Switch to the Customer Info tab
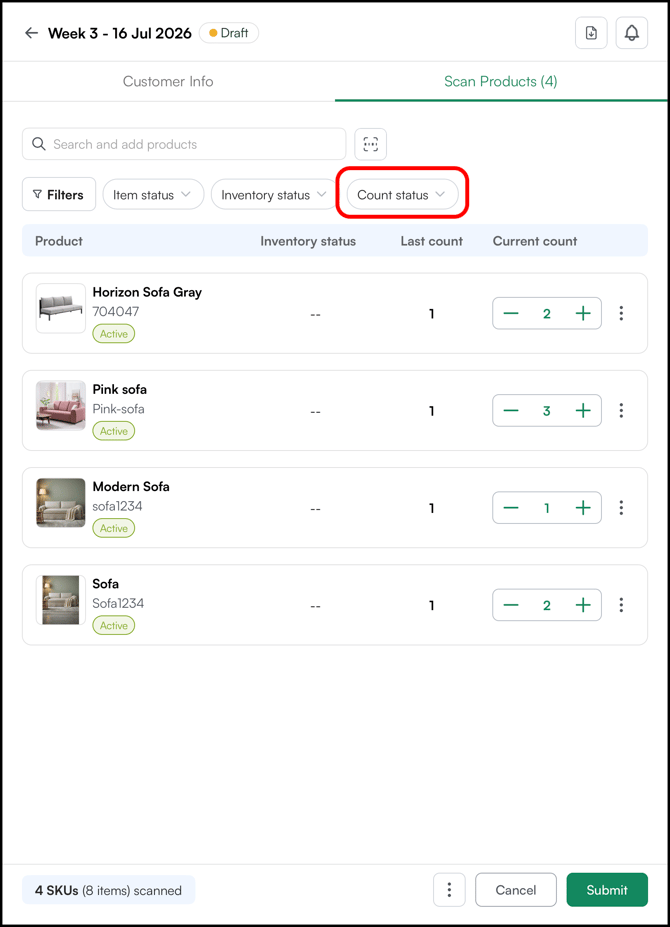670x927 pixels. [x=168, y=82]
